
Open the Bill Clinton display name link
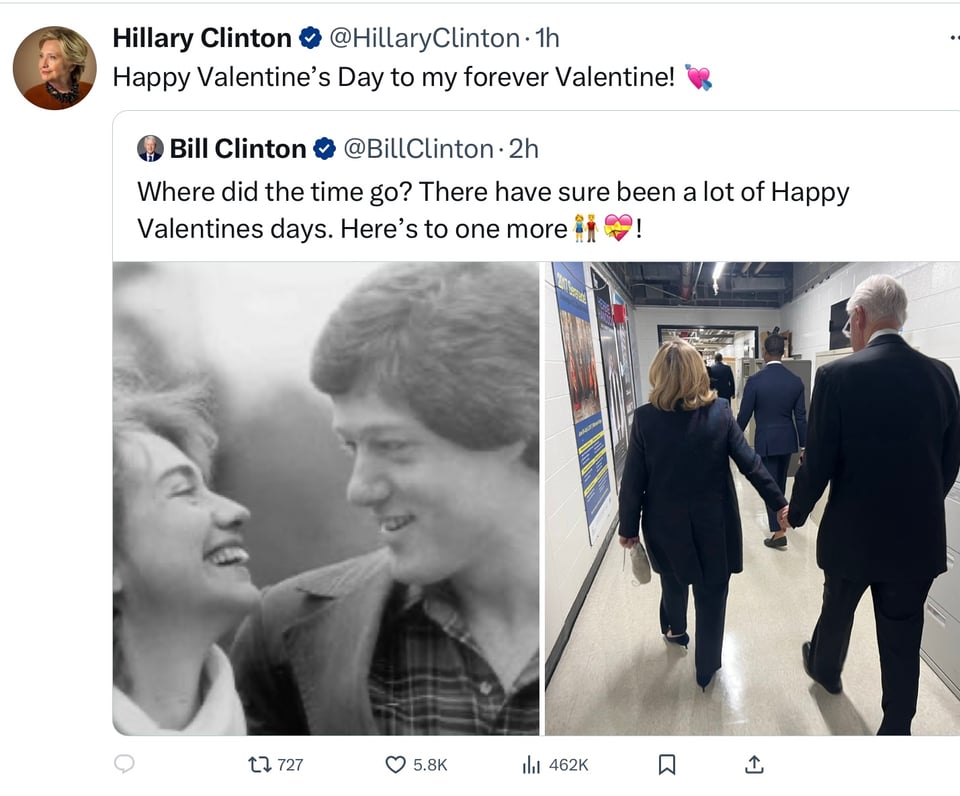[238, 149]
